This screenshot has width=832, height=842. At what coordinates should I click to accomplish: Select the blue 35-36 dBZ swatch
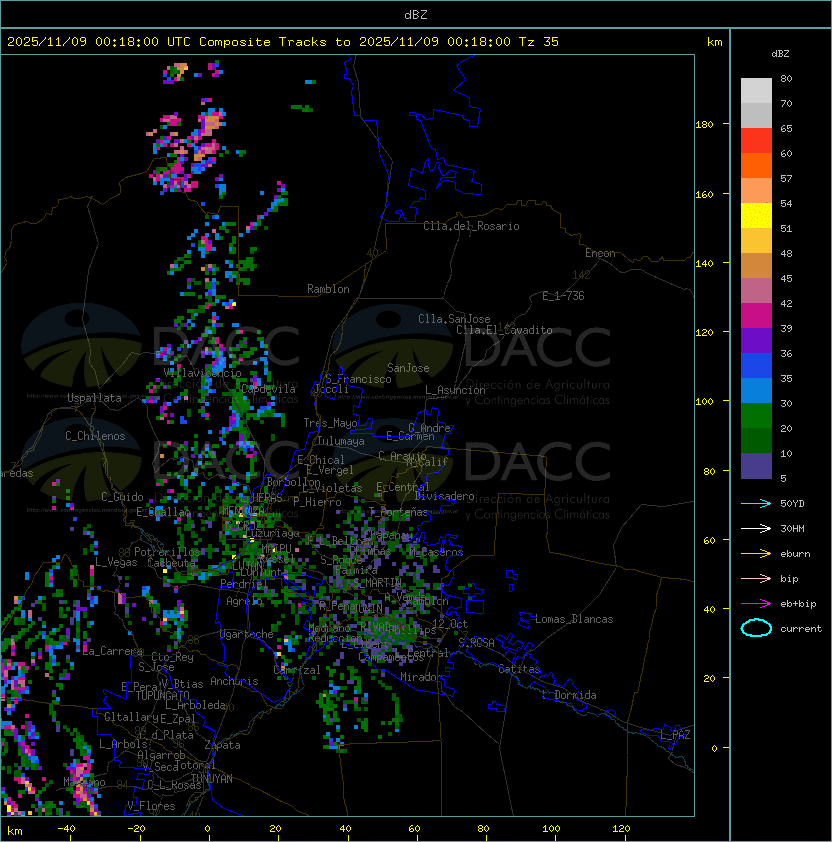pos(756,366)
